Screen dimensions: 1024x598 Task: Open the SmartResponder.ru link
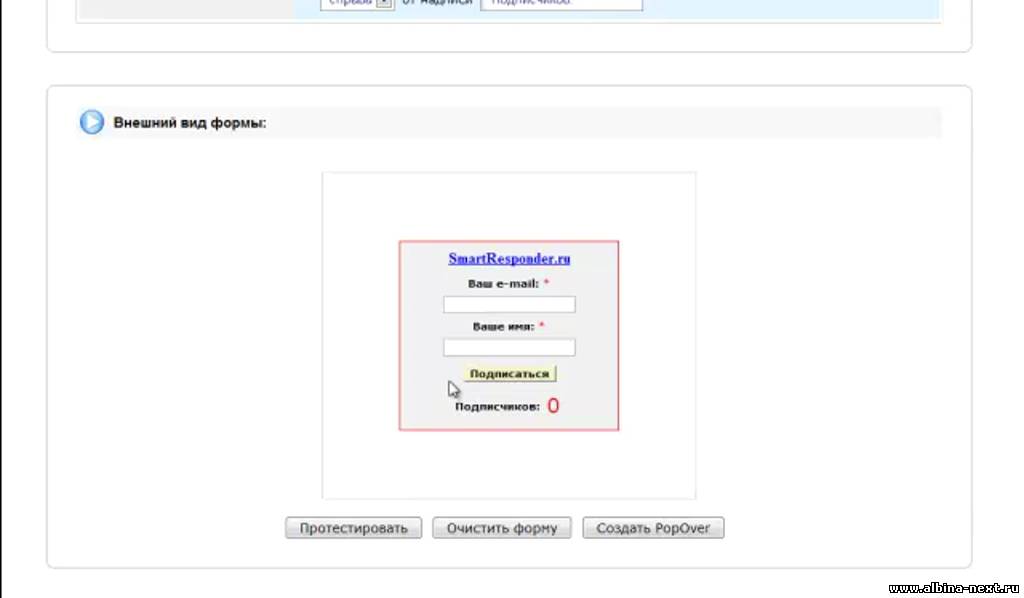509,259
